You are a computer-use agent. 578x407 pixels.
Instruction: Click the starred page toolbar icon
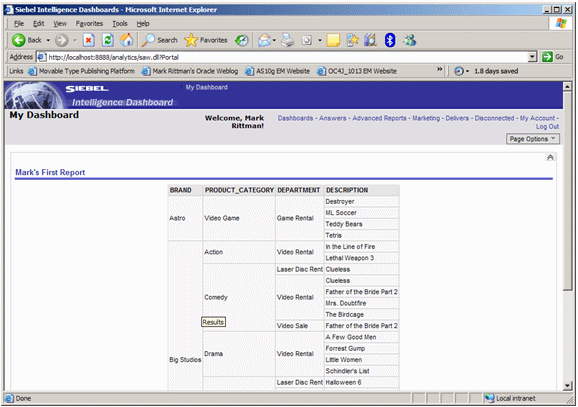click(x=352, y=40)
